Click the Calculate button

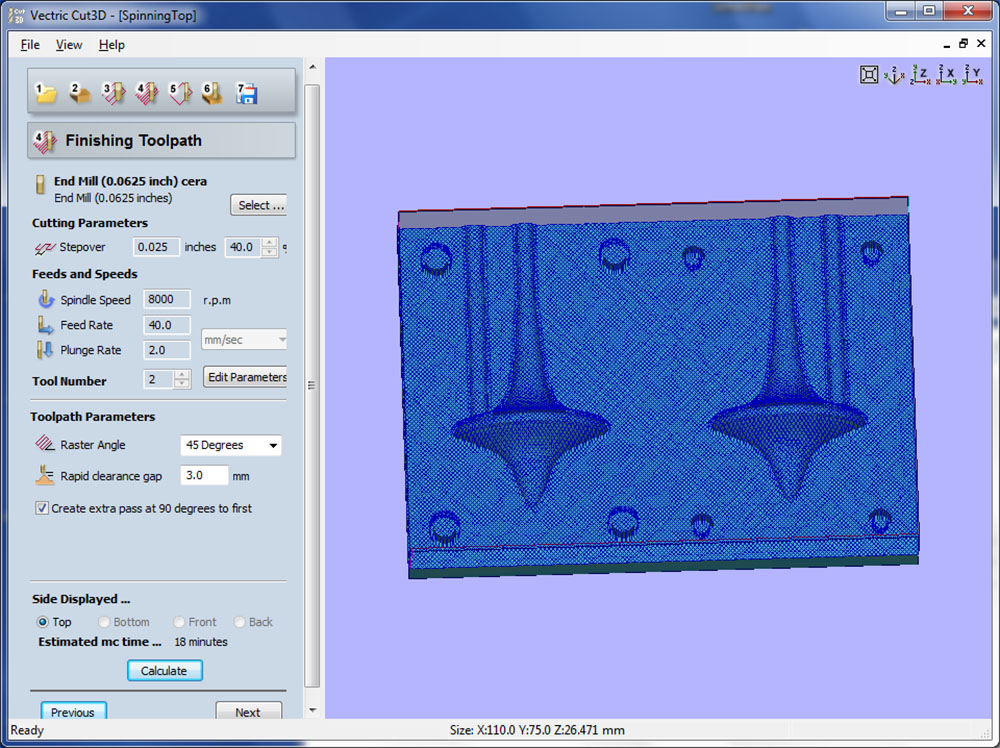(x=165, y=671)
